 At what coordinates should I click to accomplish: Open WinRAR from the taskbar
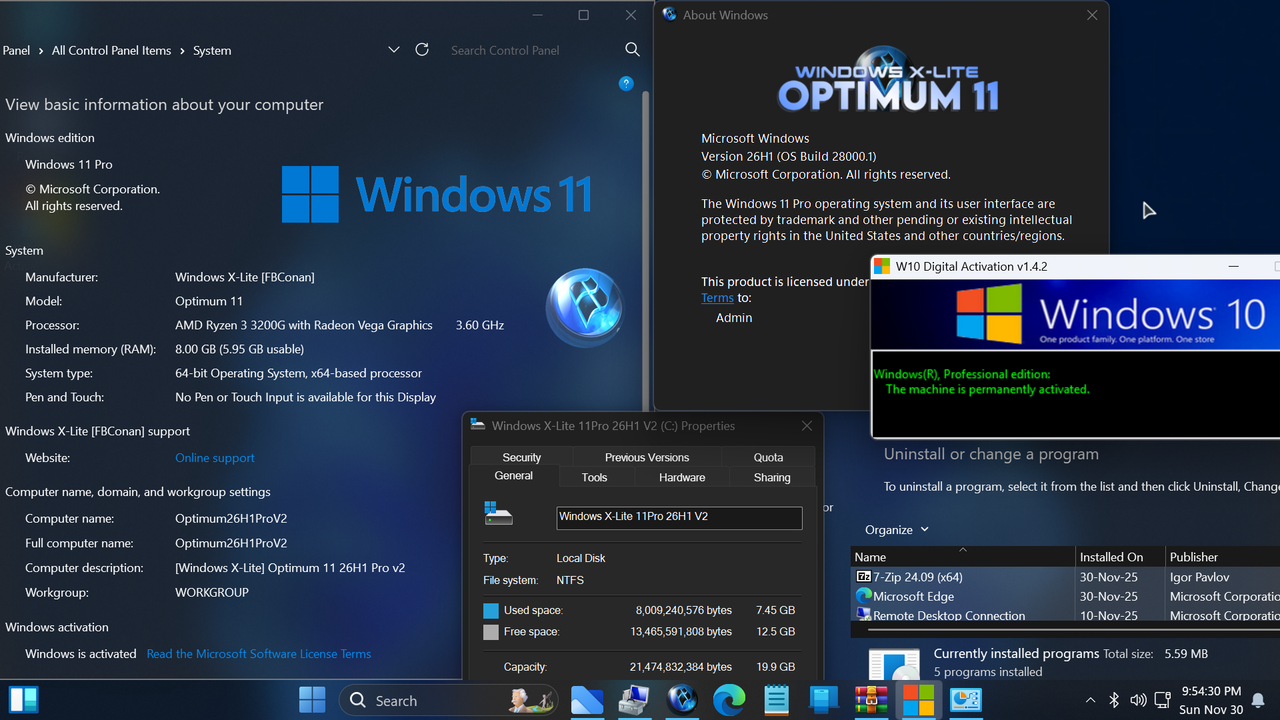pos(870,700)
